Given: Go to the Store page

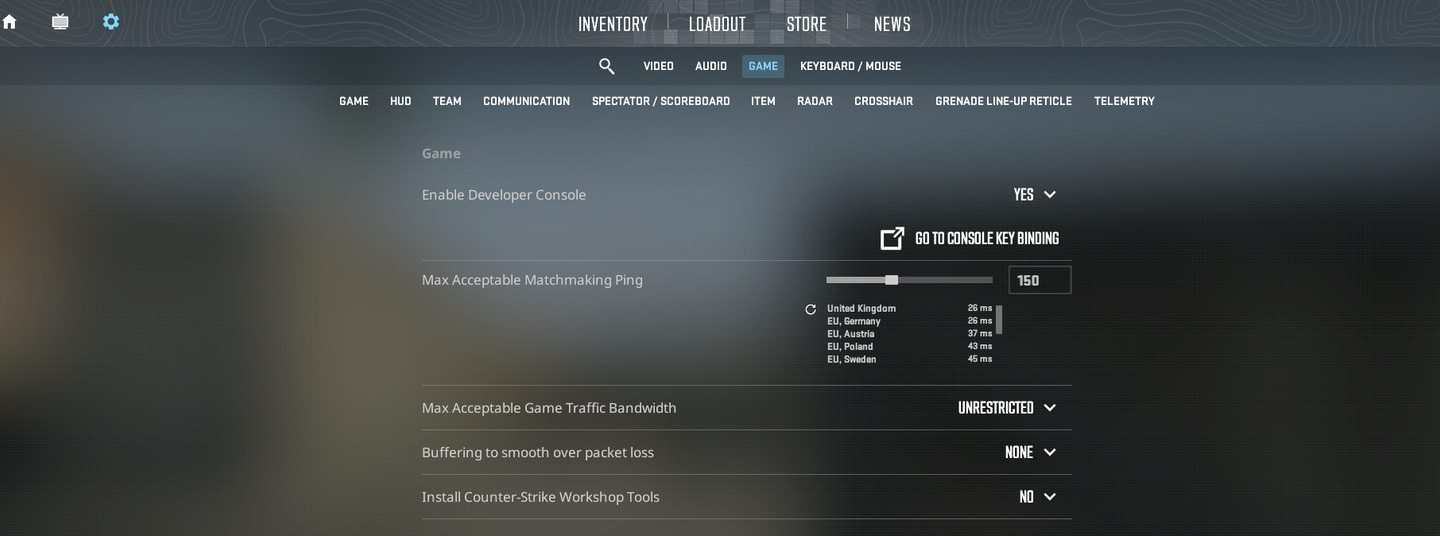Looking at the screenshot, I should coord(806,24).
